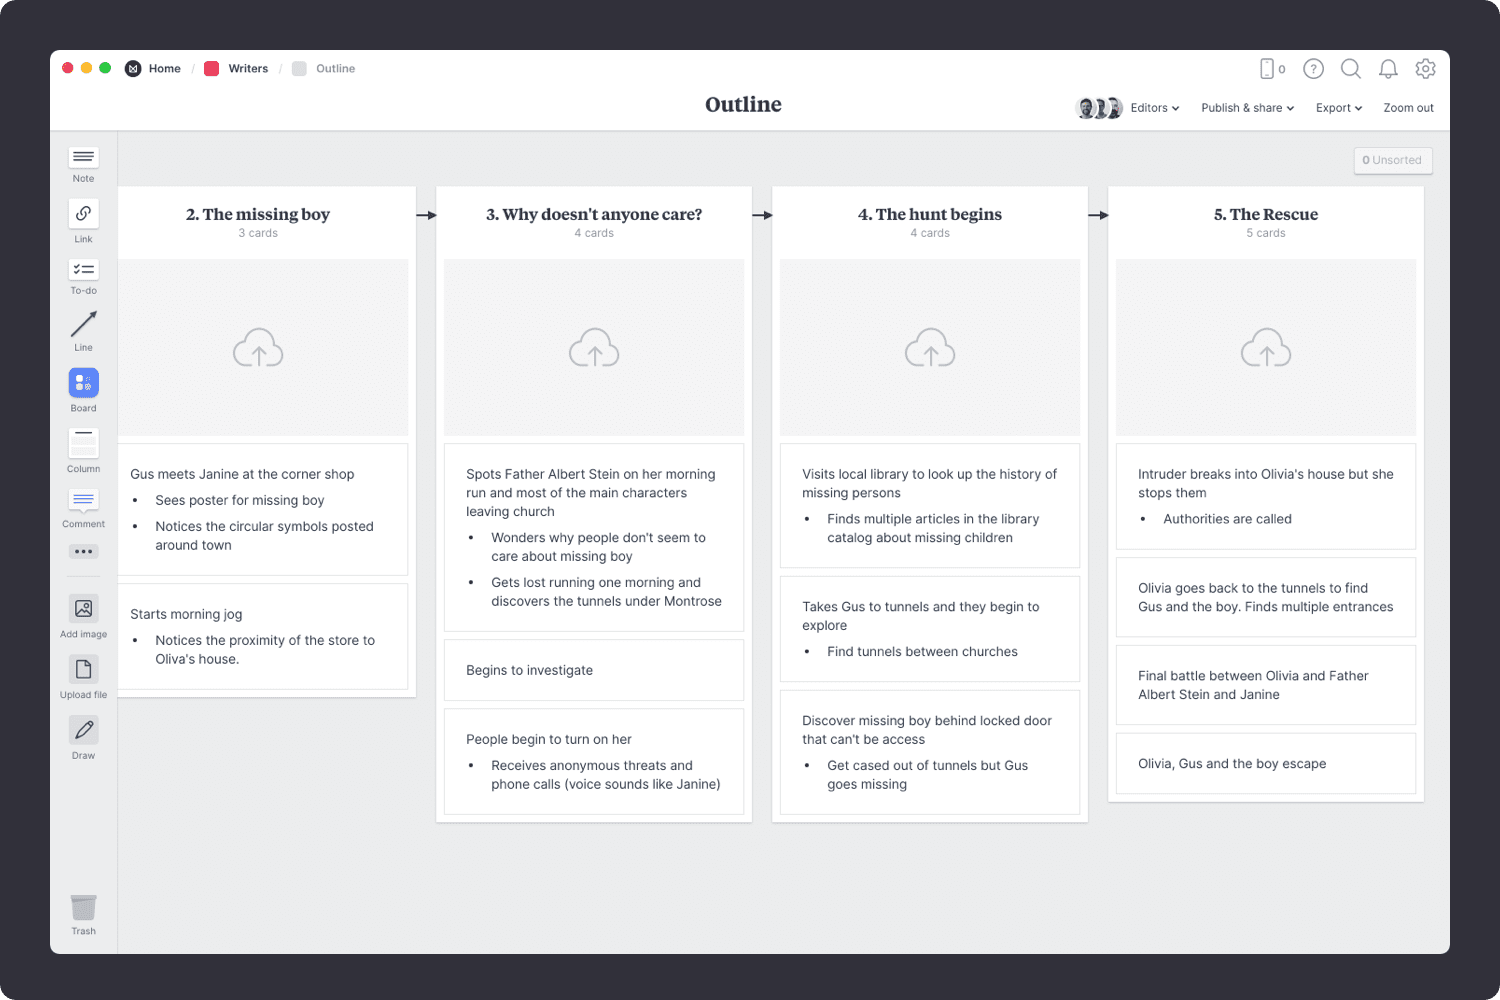Click the Milanote home logo
The height and width of the screenshot is (1000, 1500).
click(x=133, y=69)
